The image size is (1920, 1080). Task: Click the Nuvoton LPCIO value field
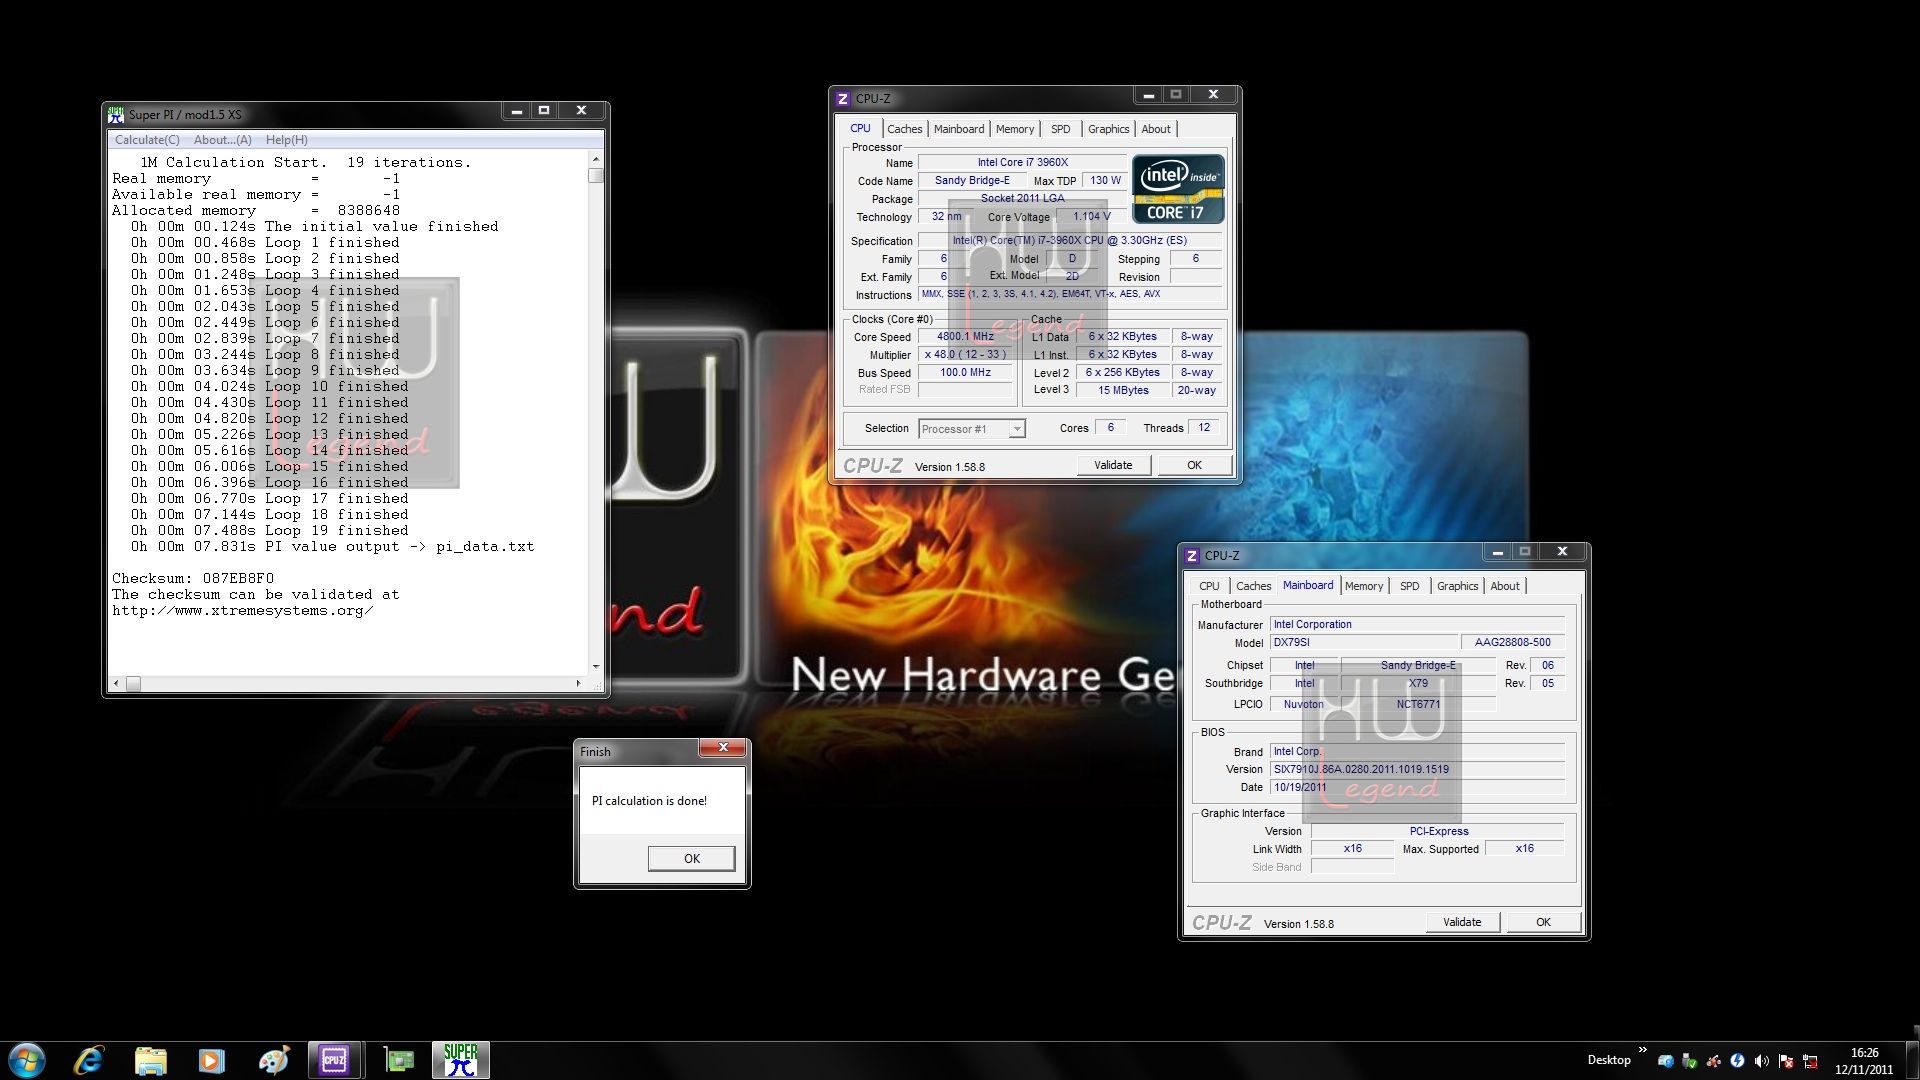point(1303,705)
